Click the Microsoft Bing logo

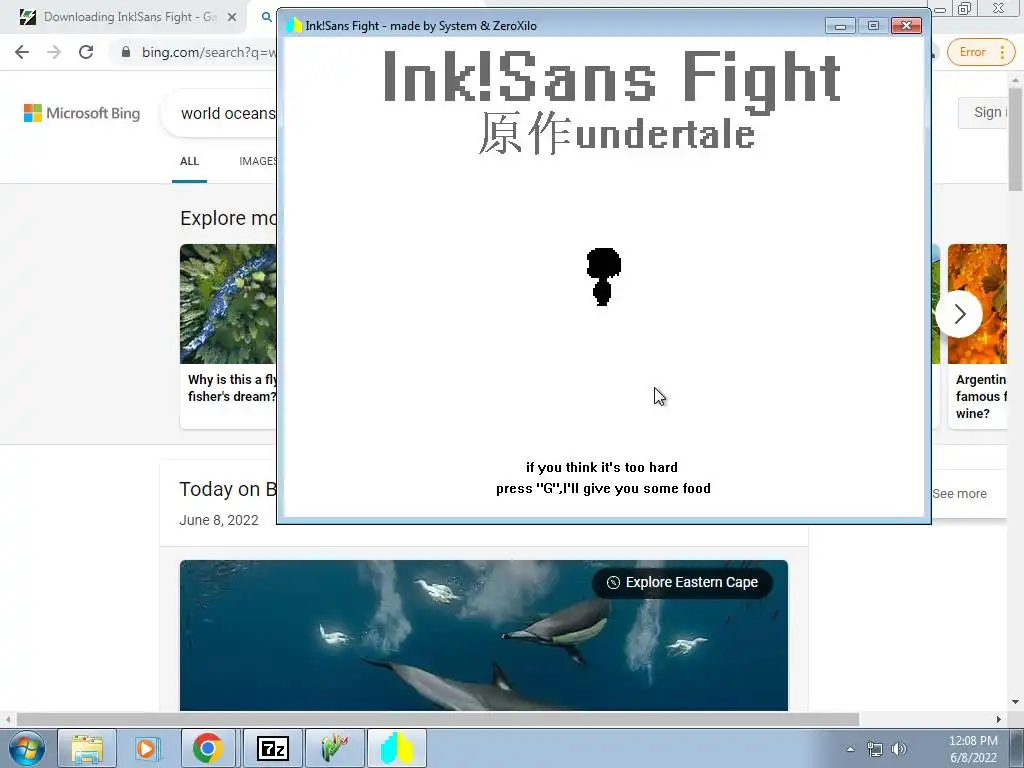[82, 113]
